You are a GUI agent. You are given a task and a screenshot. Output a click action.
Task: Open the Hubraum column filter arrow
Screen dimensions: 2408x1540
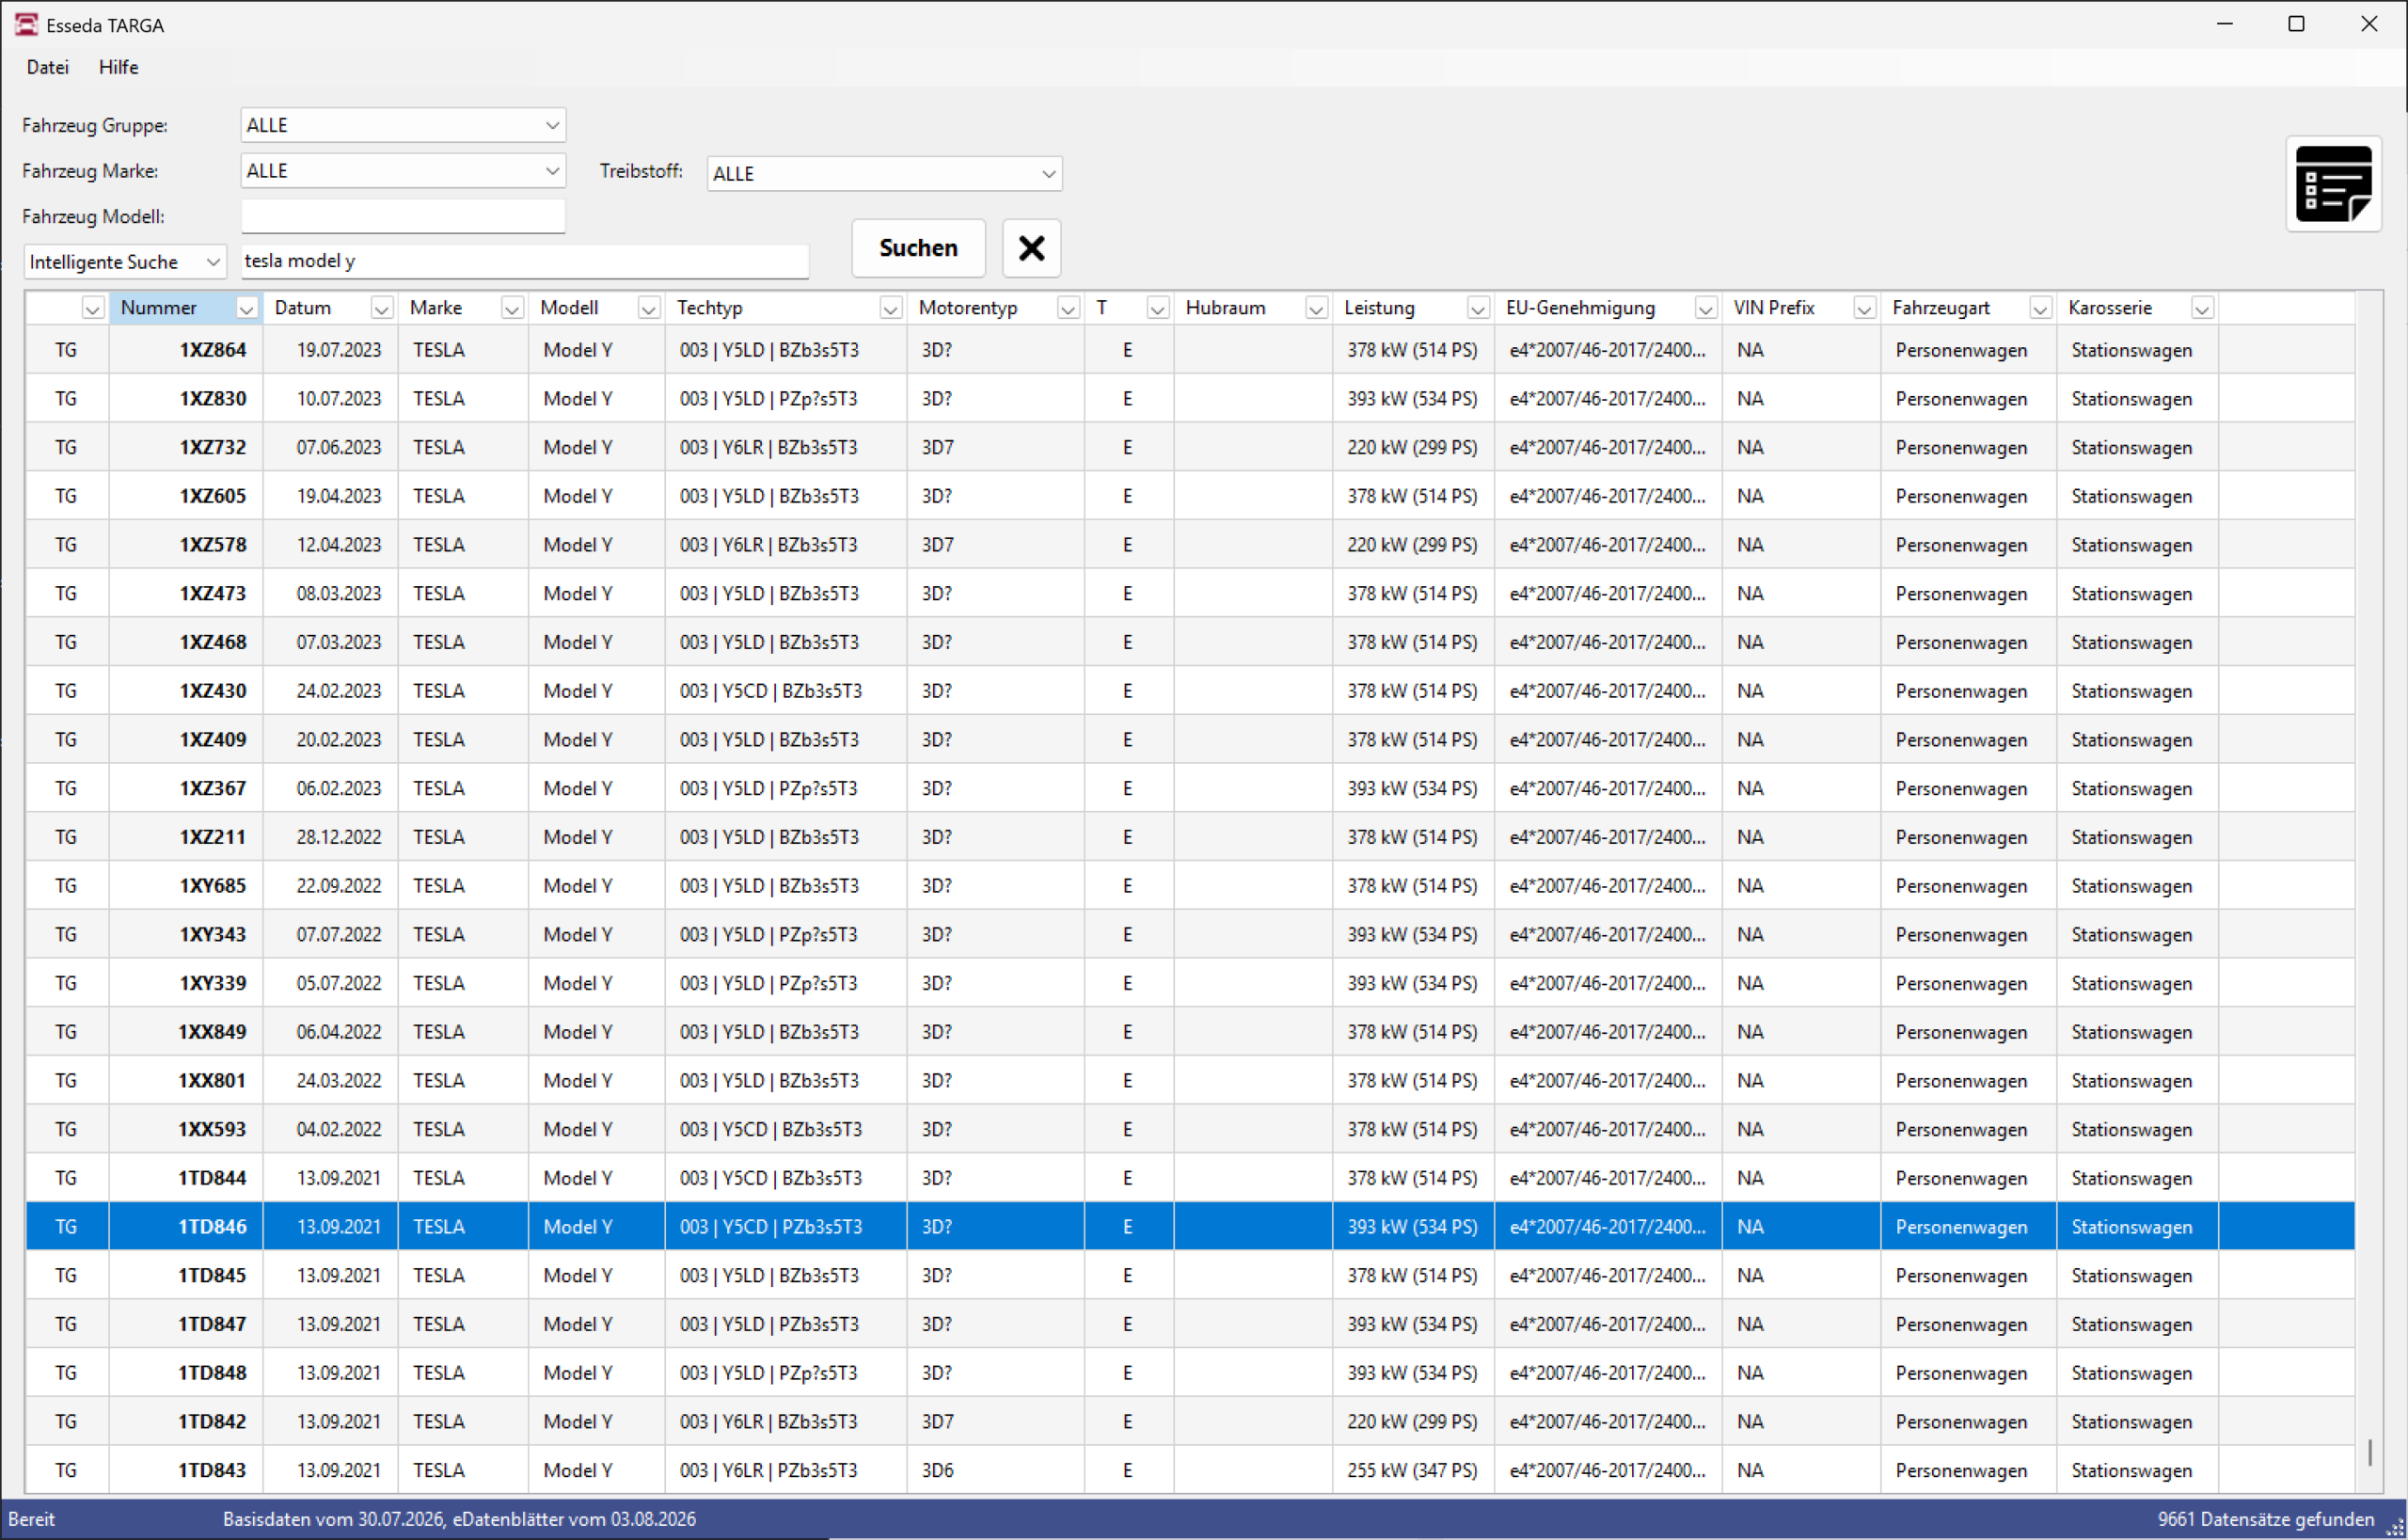(x=1316, y=309)
